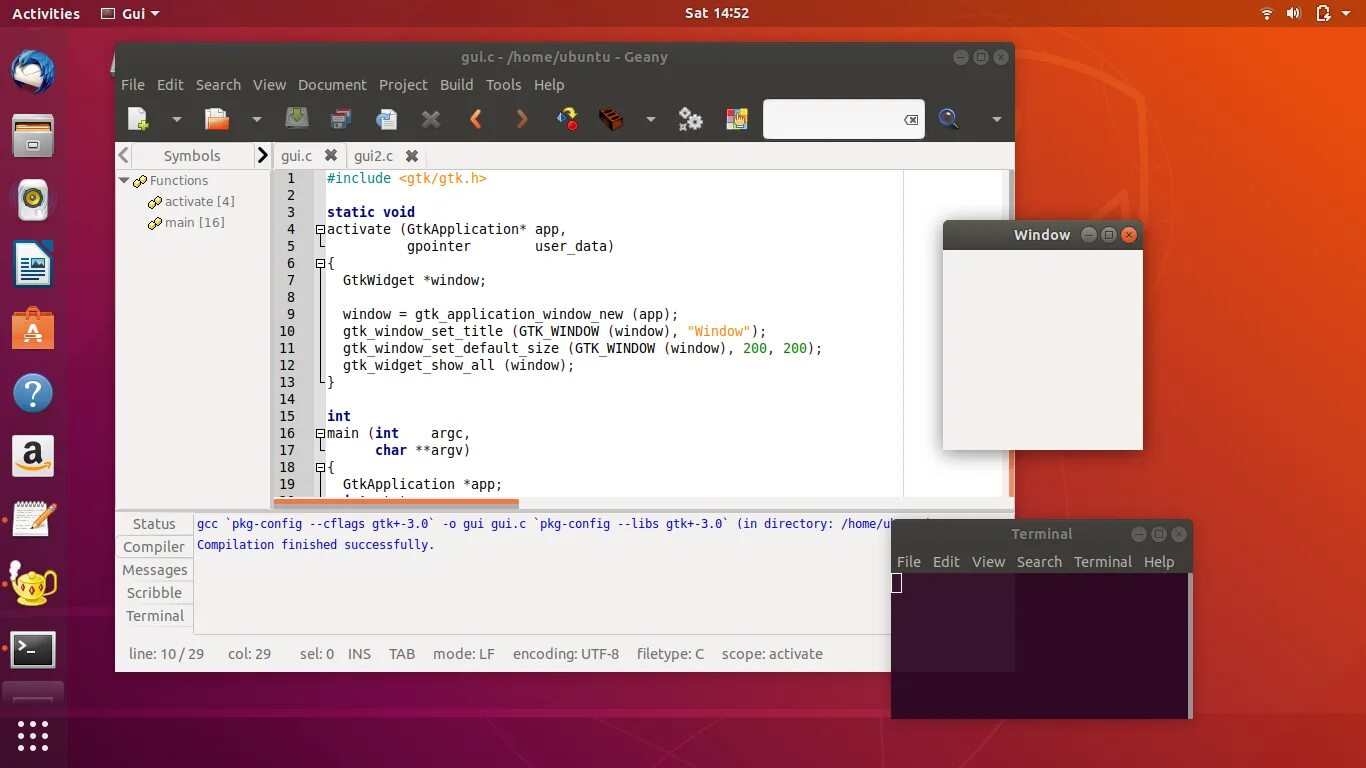Click the 'Compilation finished successfully.' message
The width and height of the screenshot is (1366, 768).
[316, 545]
